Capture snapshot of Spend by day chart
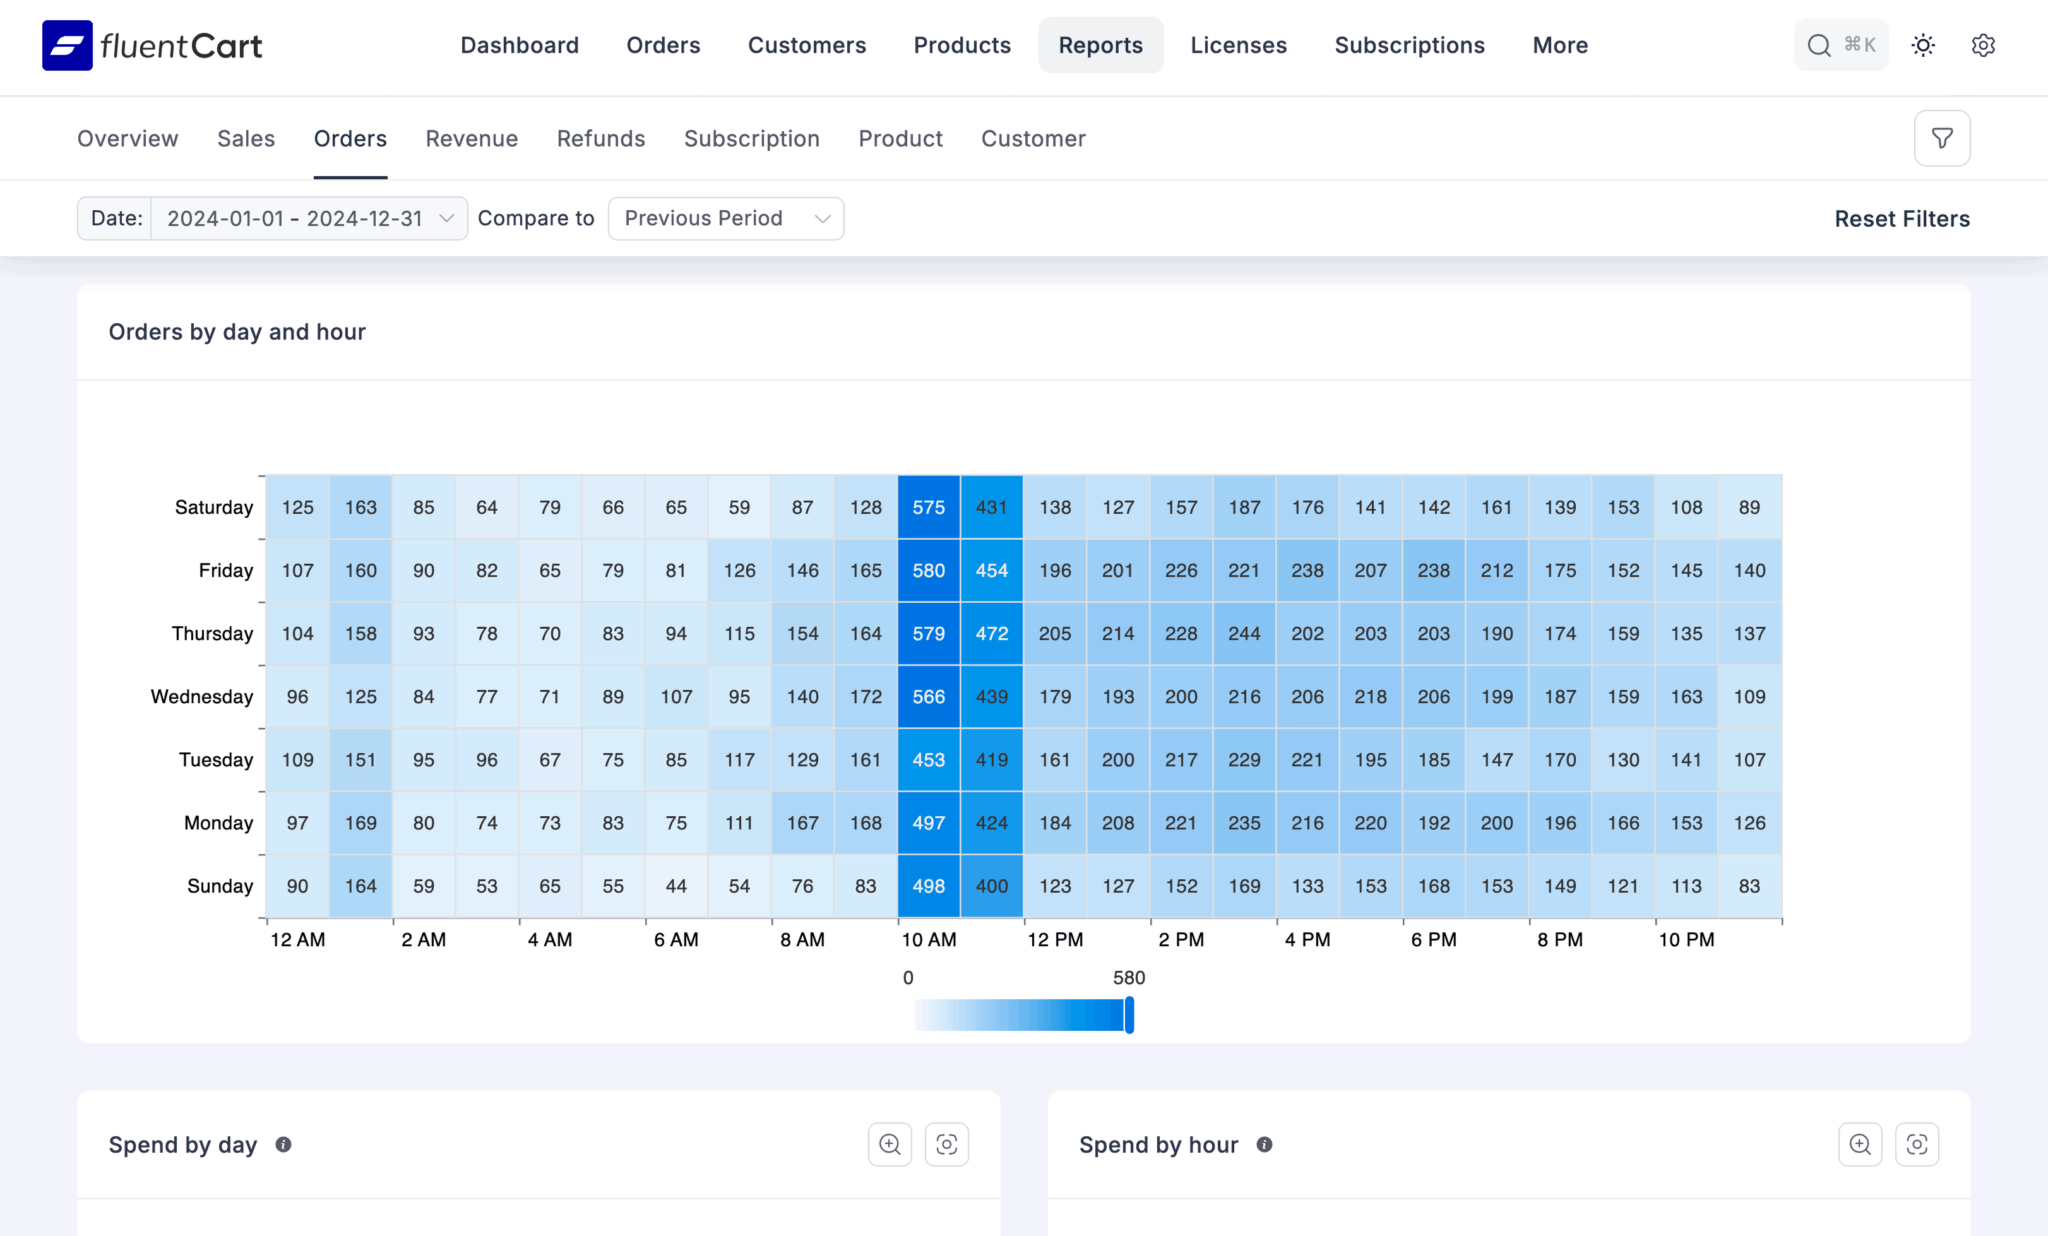This screenshot has height=1236, width=2048. (x=946, y=1144)
